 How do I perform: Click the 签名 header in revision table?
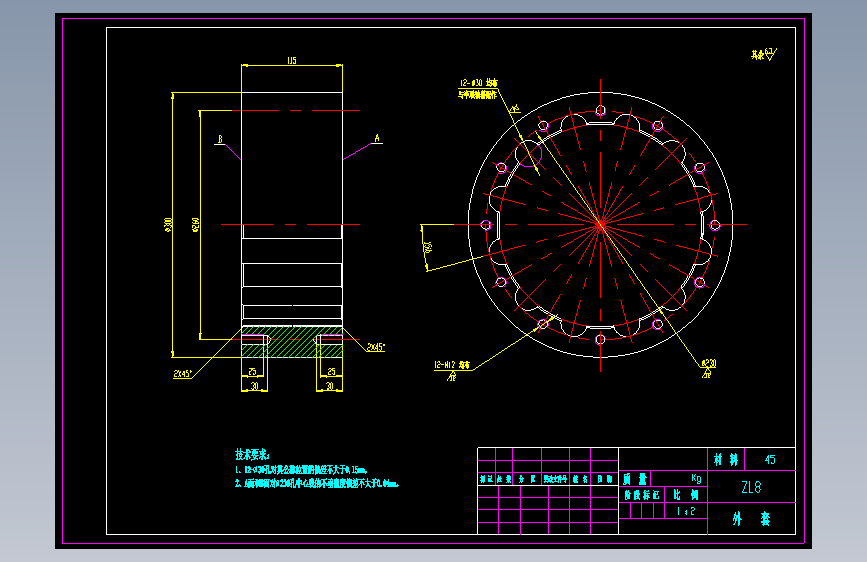point(580,479)
